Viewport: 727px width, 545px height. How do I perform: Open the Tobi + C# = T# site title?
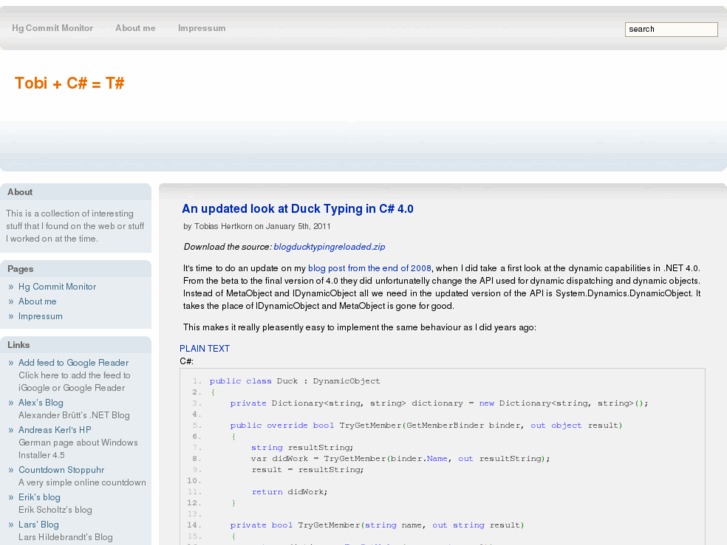[x=69, y=83]
